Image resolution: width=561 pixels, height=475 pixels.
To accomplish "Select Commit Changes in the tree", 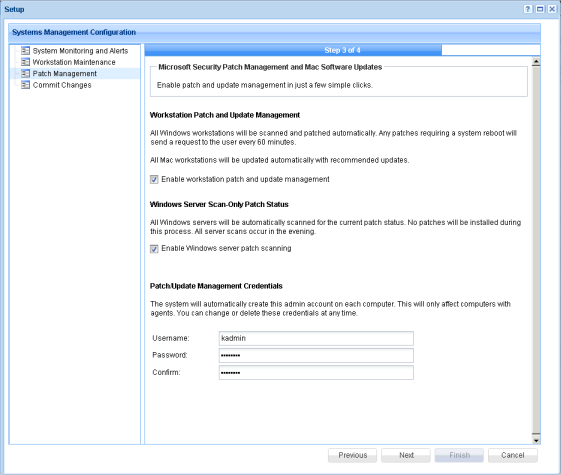I will pyautogui.click(x=62, y=85).
